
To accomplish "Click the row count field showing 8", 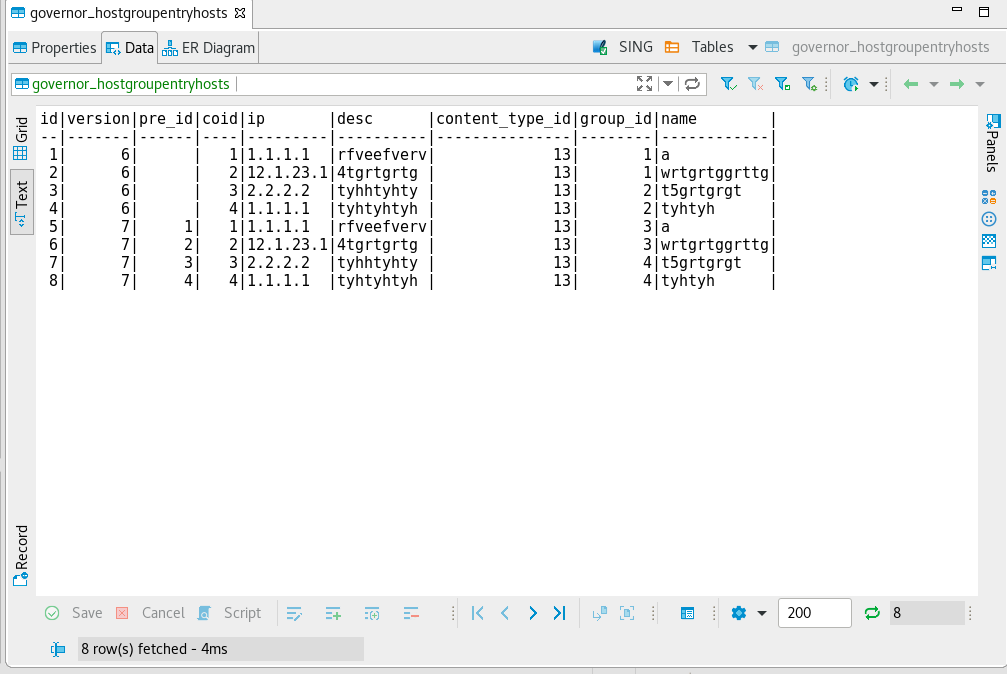I will click(927, 613).
